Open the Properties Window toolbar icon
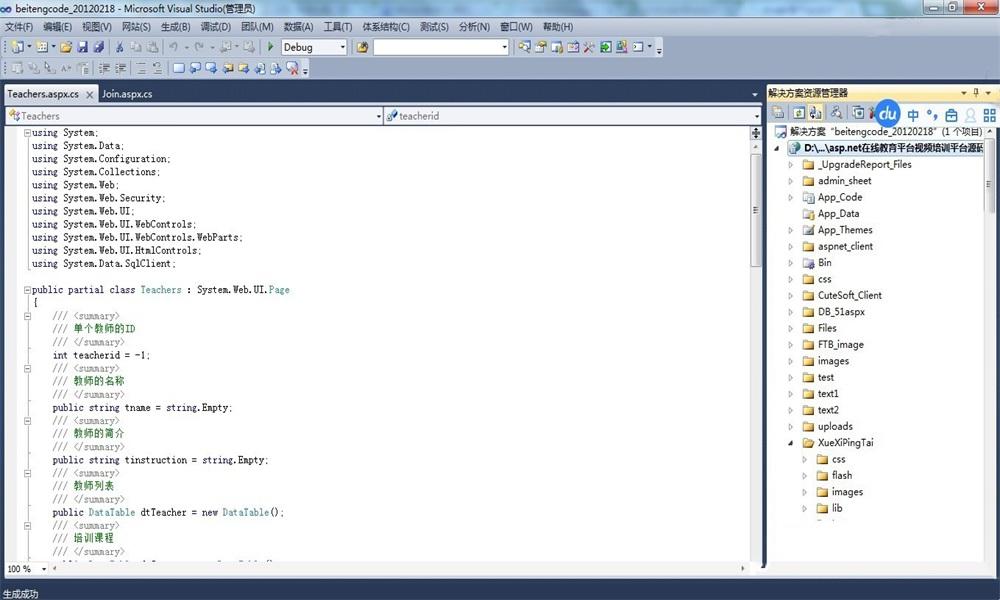 click(541, 47)
